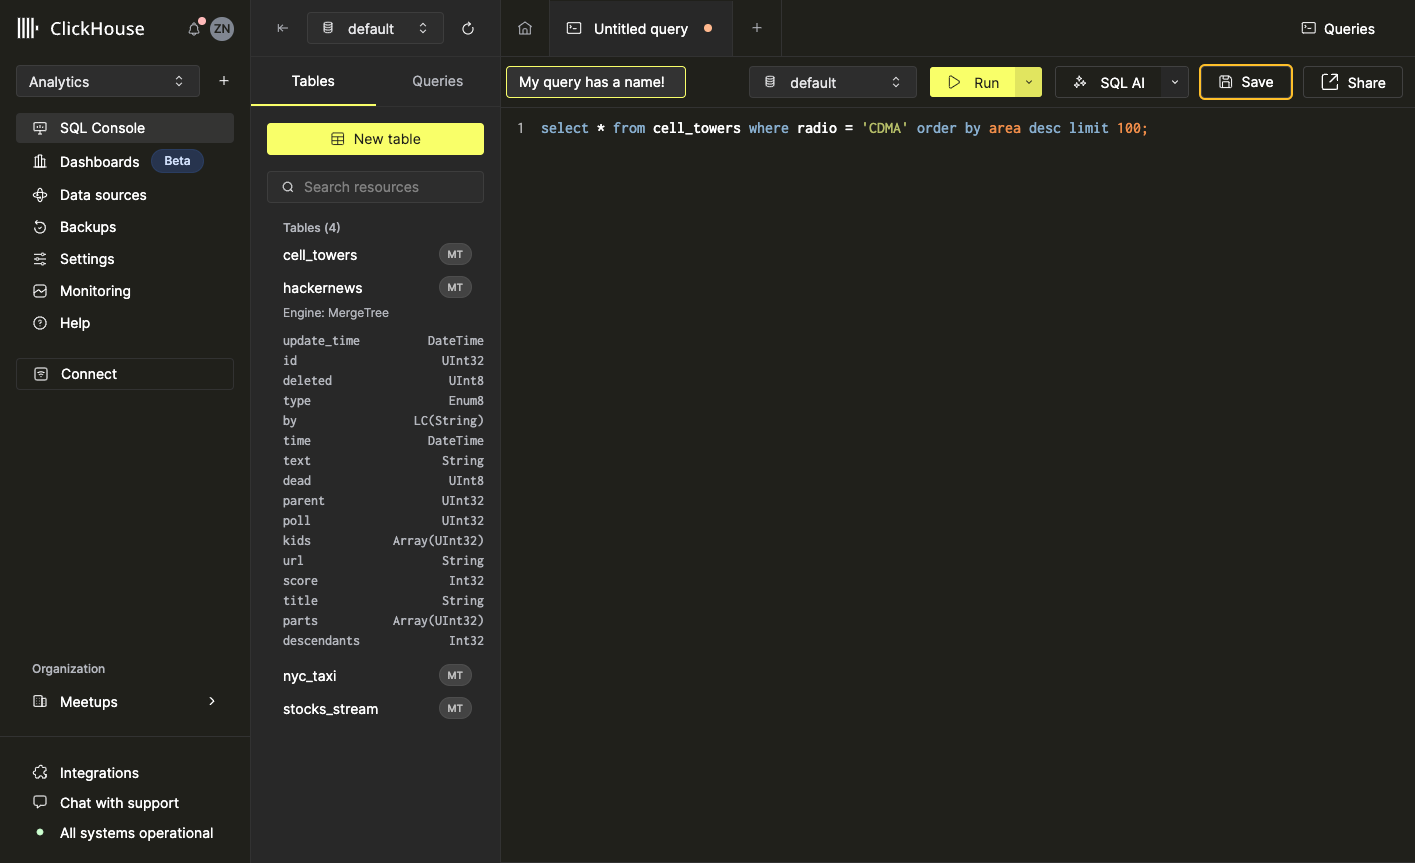Expand the Meetups organization chevron

211,702
